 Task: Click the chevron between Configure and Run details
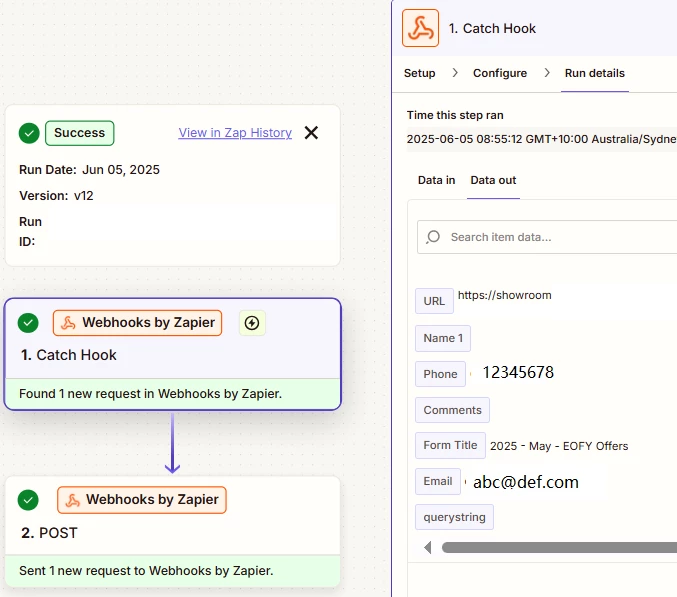click(x=547, y=73)
